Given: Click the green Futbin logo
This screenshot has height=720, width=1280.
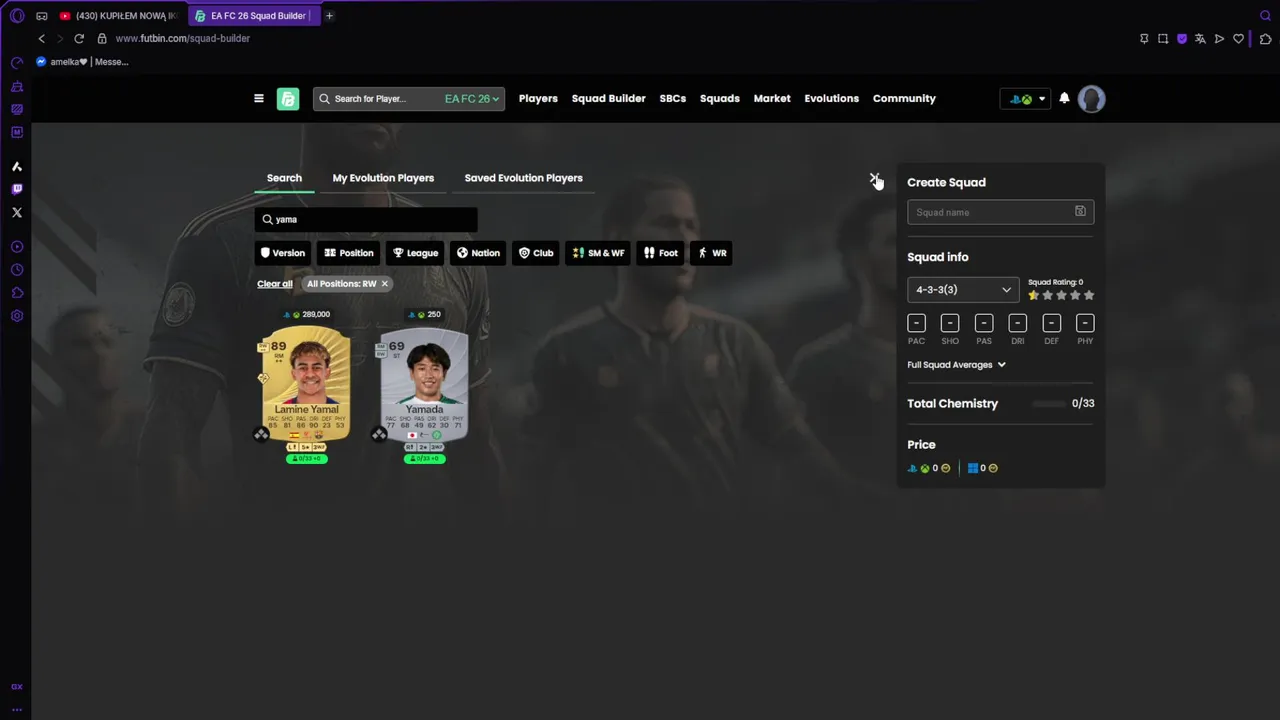Looking at the screenshot, I should [x=288, y=99].
